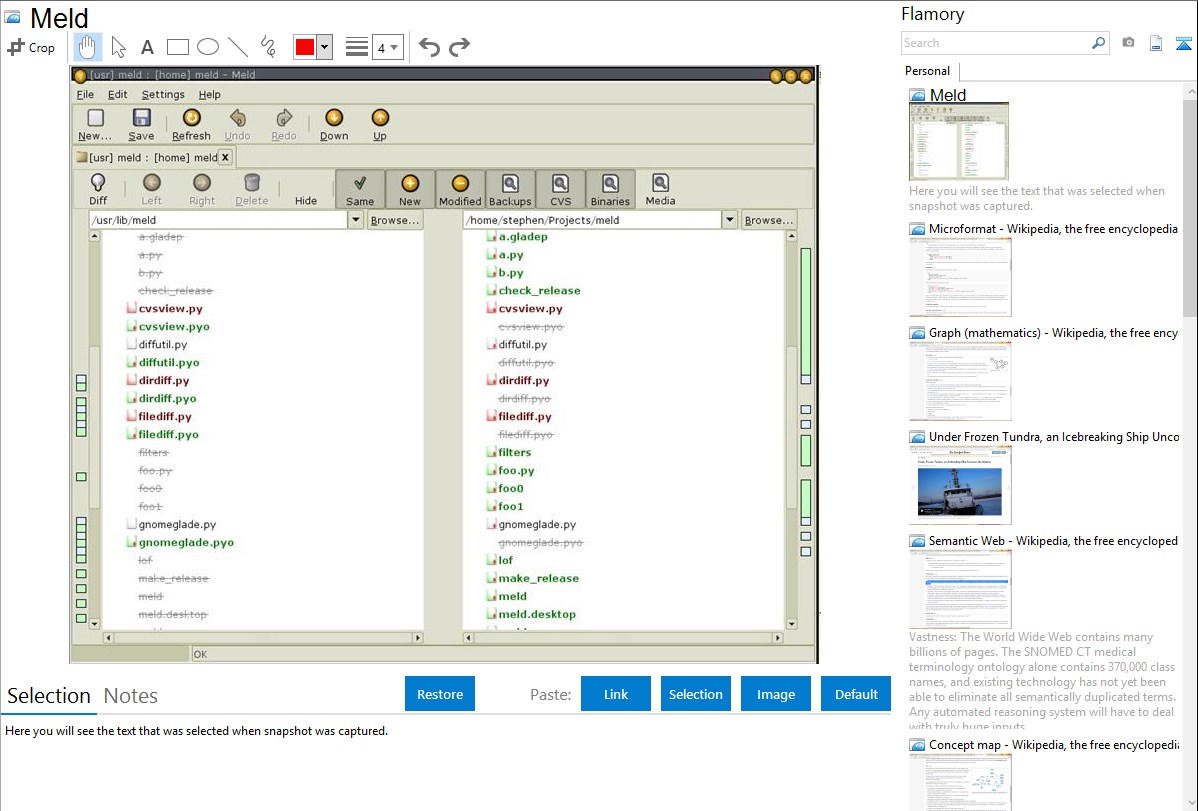
Task: Click Browse for the right pane
Action: tap(769, 219)
